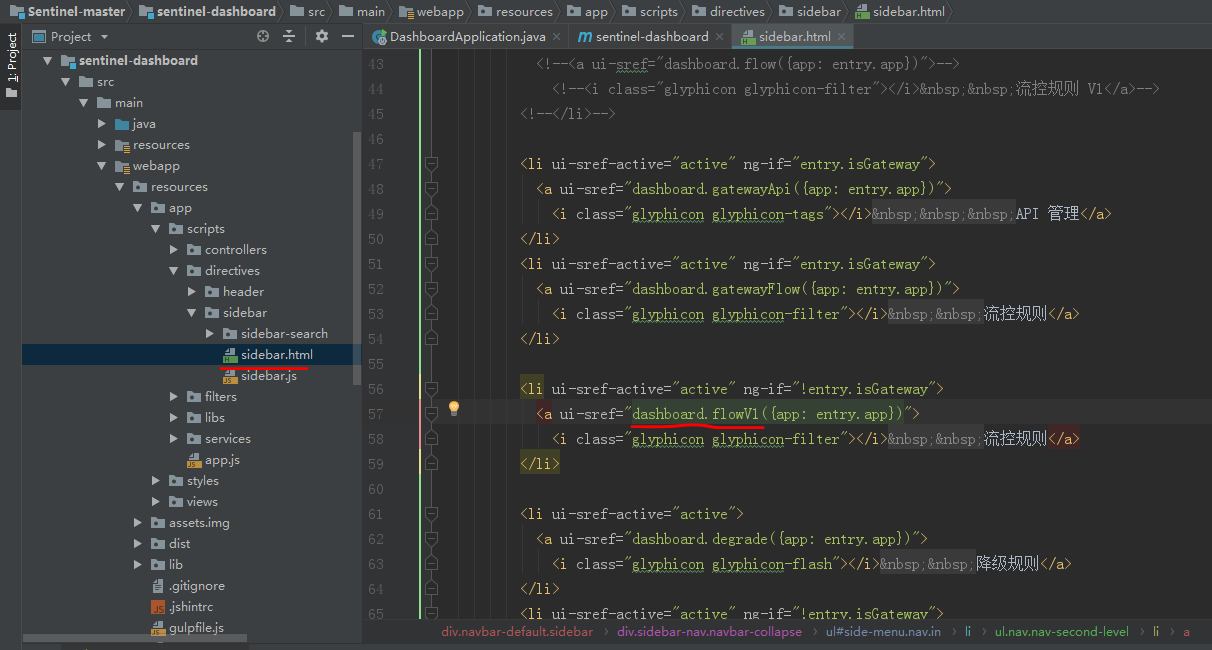This screenshot has height=650, width=1212.
Task: Click the .jshintrc file icon
Action: (x=158, y=607)
